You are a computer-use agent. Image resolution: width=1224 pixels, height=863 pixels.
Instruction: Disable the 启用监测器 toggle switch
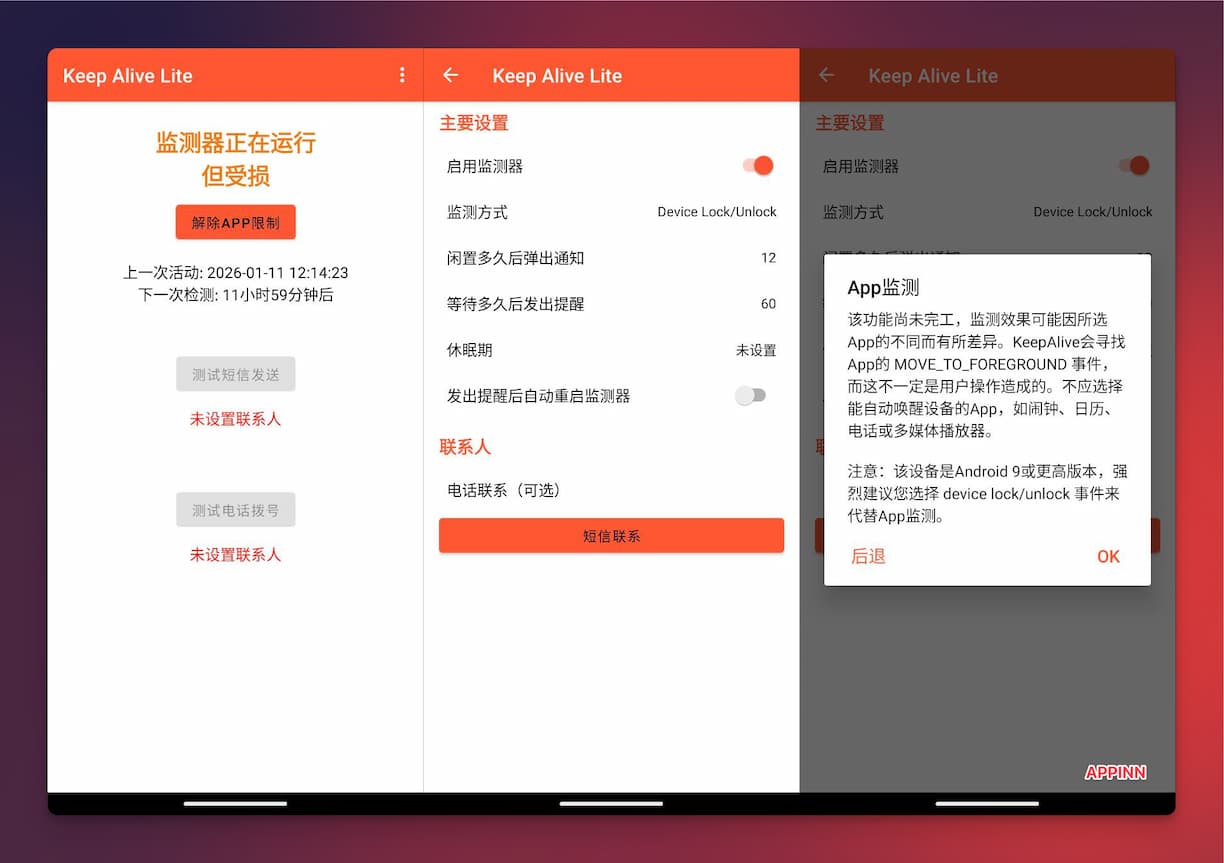[759, 166]
